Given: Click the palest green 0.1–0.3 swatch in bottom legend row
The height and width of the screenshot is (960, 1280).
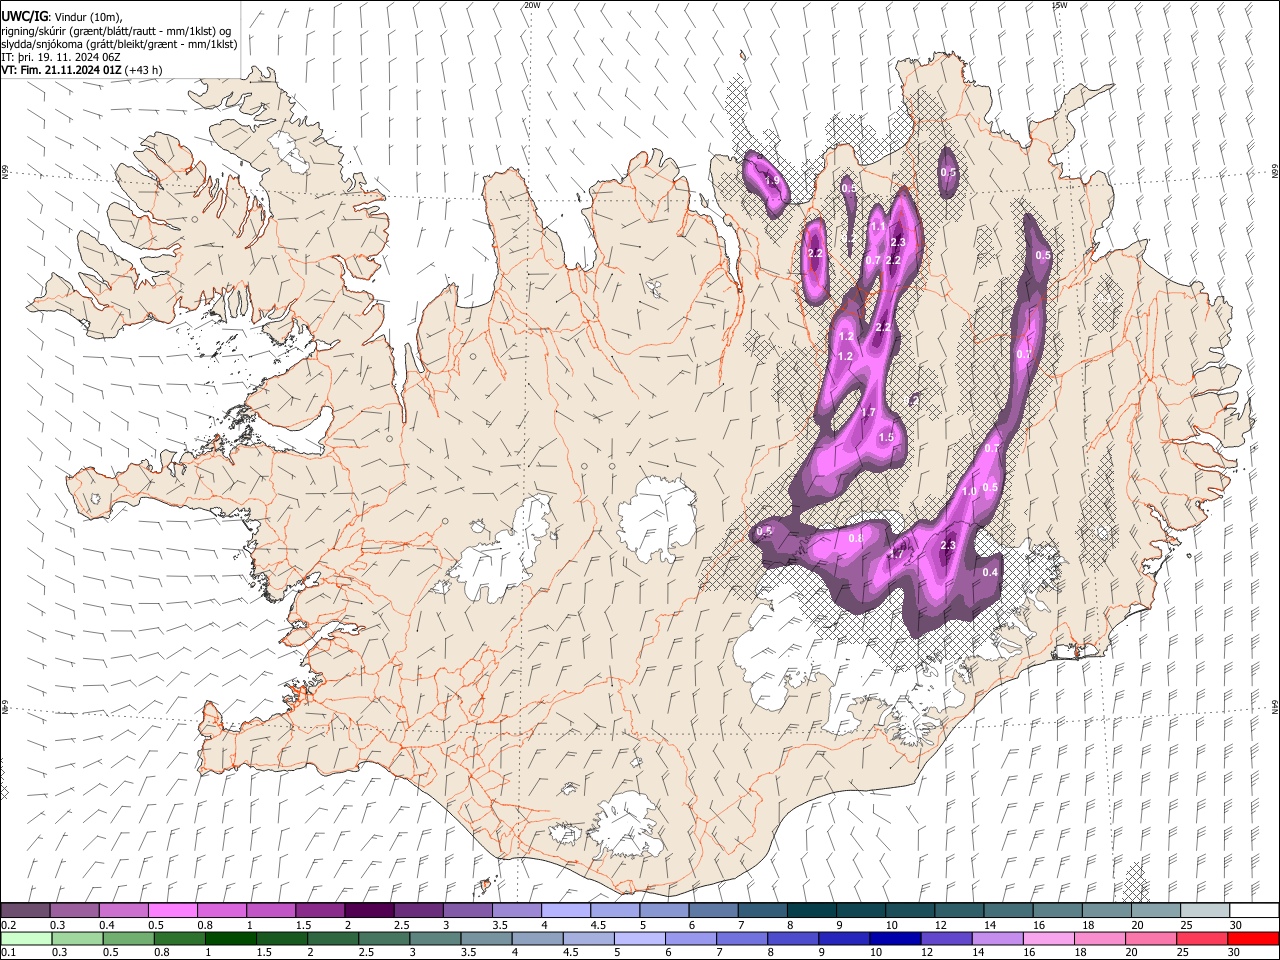Looking at the screenshot, I should tap(26, 939).
